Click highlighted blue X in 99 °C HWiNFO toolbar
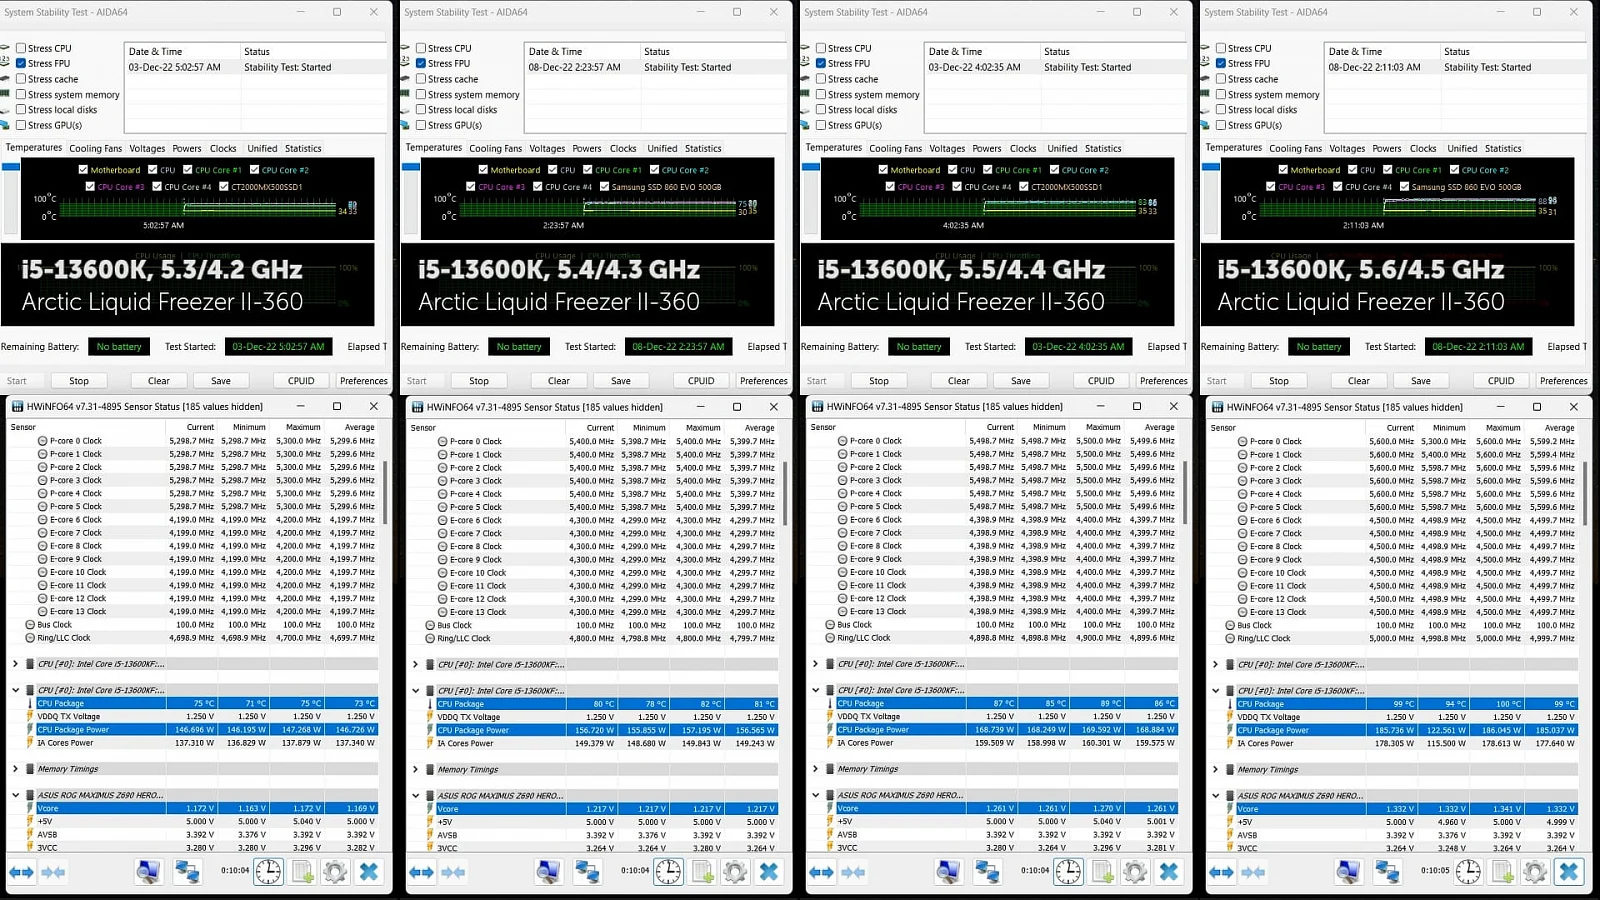 (x=1569, y=872)
